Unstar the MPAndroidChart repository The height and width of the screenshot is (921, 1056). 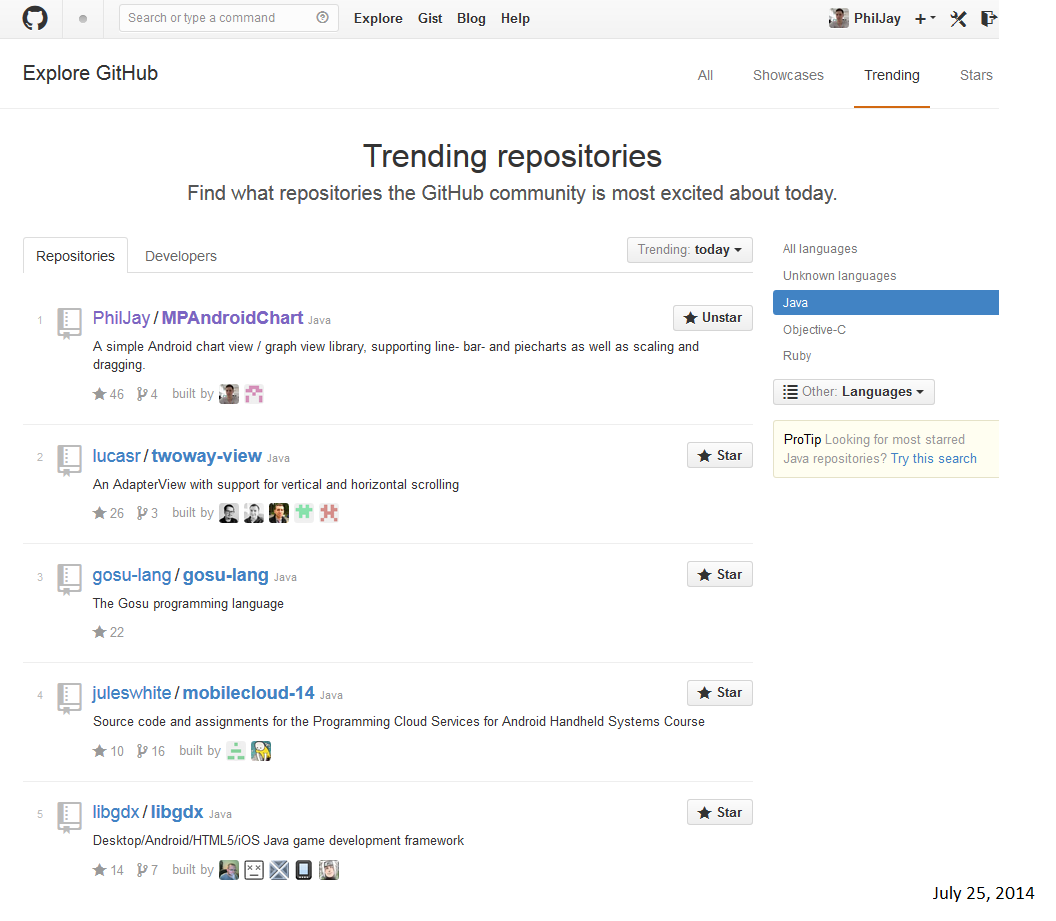(x=712, y=318)
